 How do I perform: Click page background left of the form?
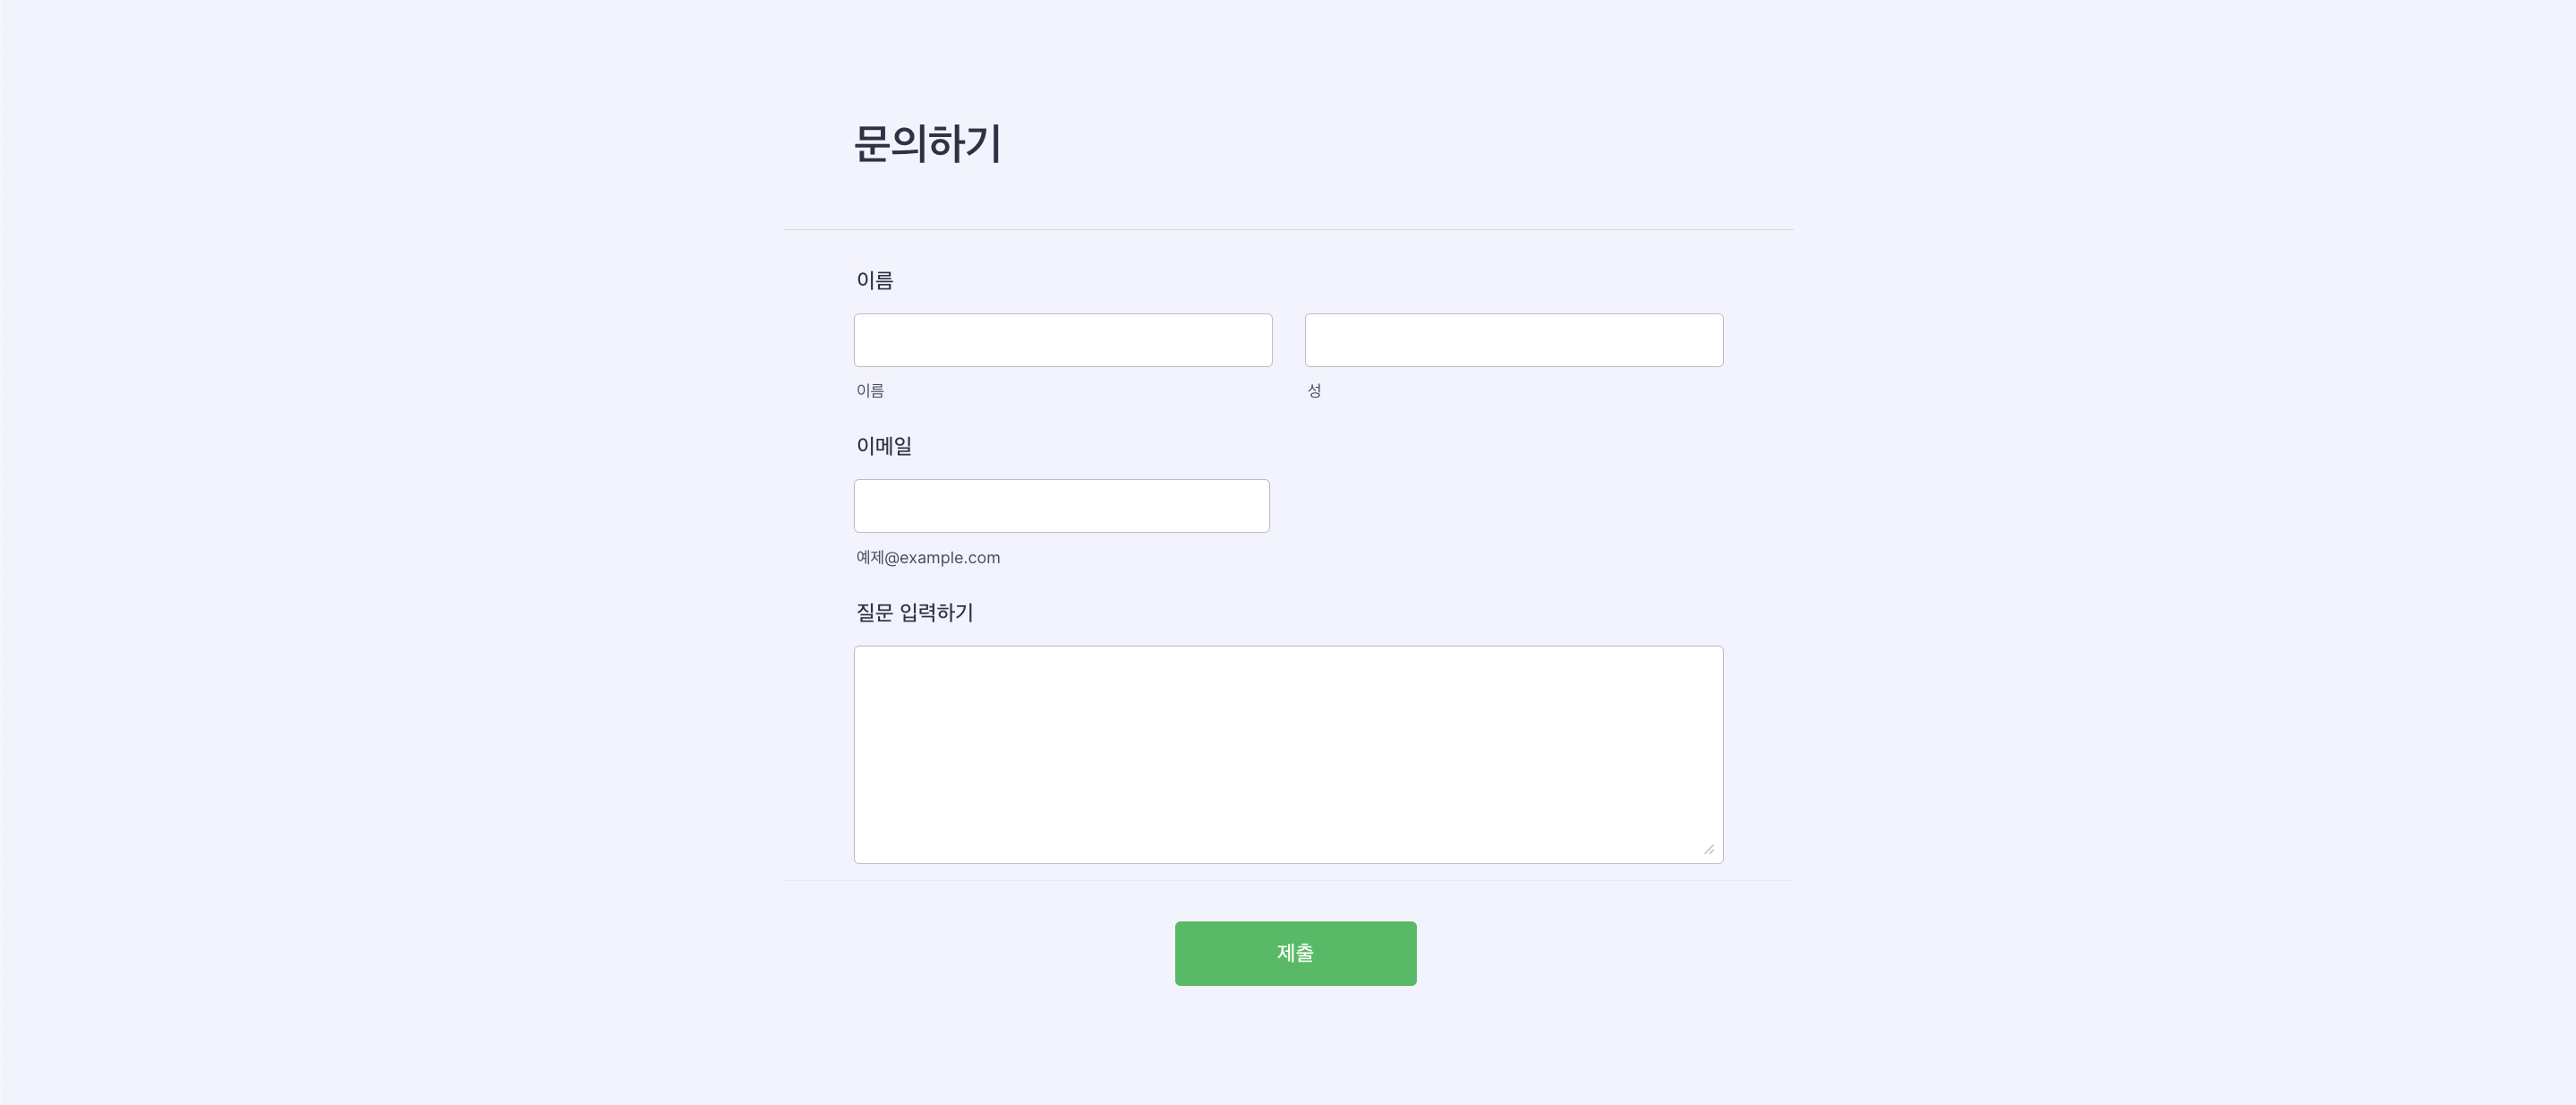[400, 550]
